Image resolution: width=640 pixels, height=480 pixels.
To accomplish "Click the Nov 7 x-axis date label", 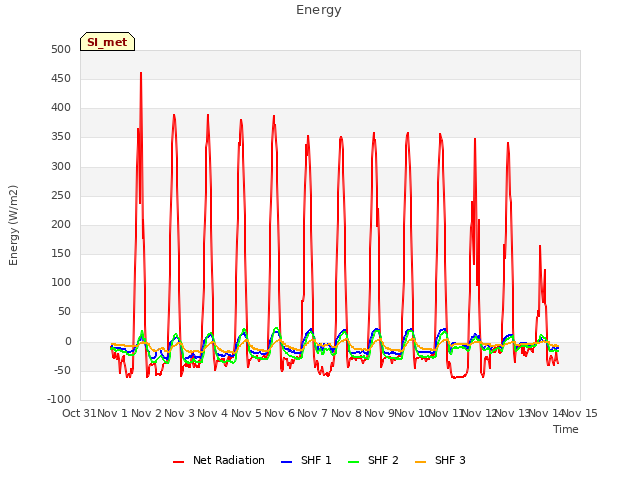I will pos(312,413).
